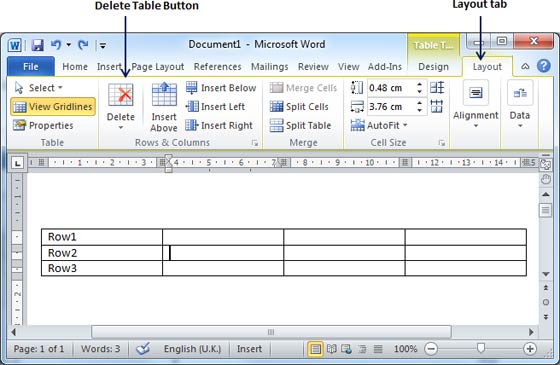Switch to the Table Tools Design tab
Screen dimensions: 560x365
tap(433, 66)
